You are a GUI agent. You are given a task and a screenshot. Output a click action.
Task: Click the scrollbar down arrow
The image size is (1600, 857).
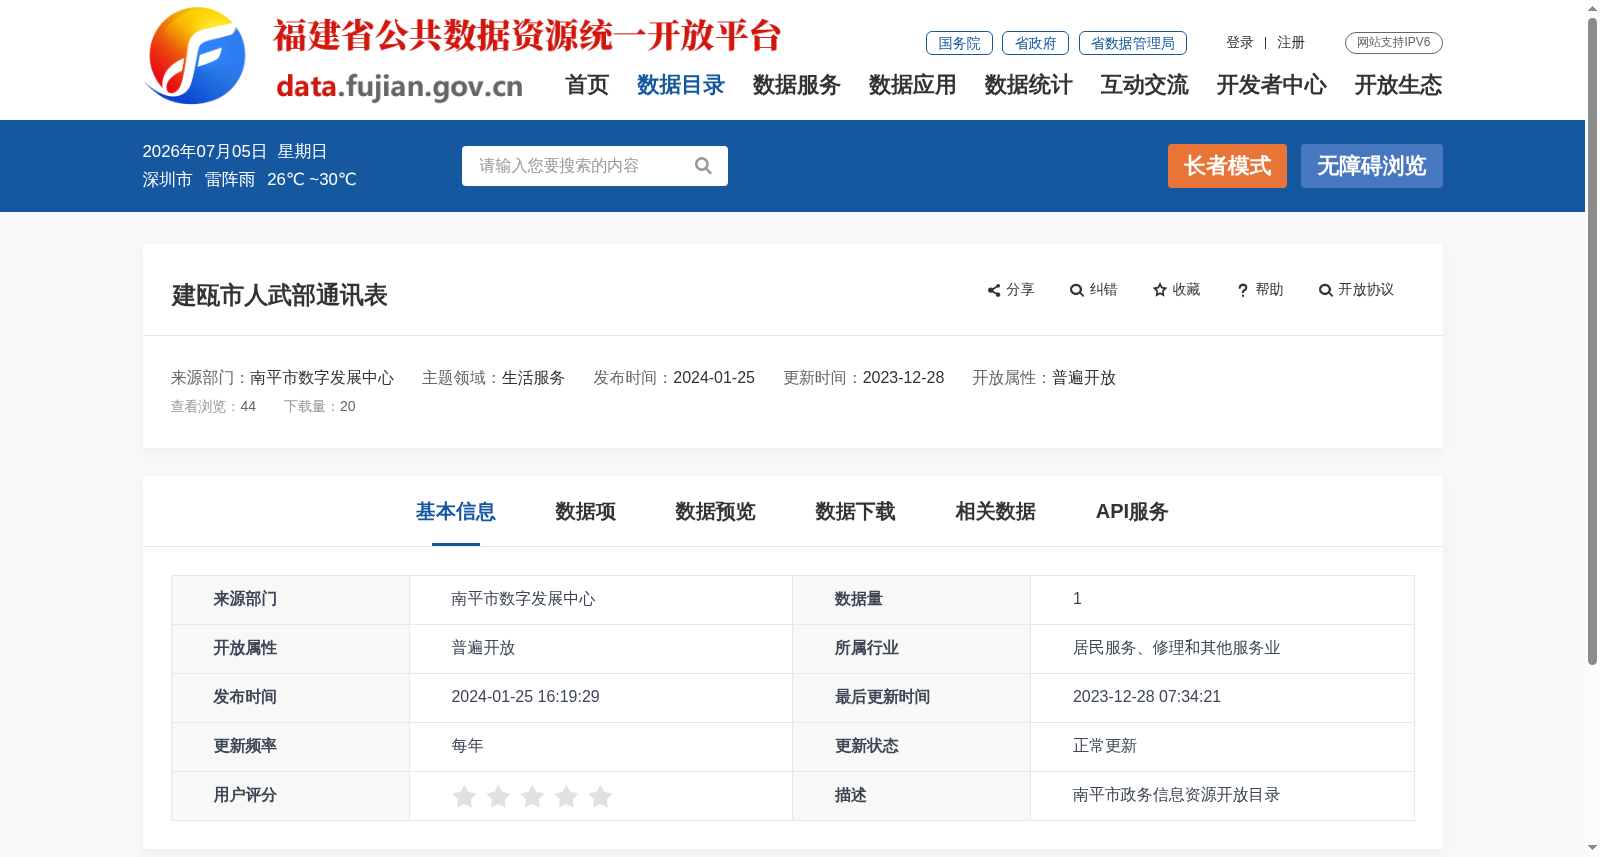(1592, 848)
